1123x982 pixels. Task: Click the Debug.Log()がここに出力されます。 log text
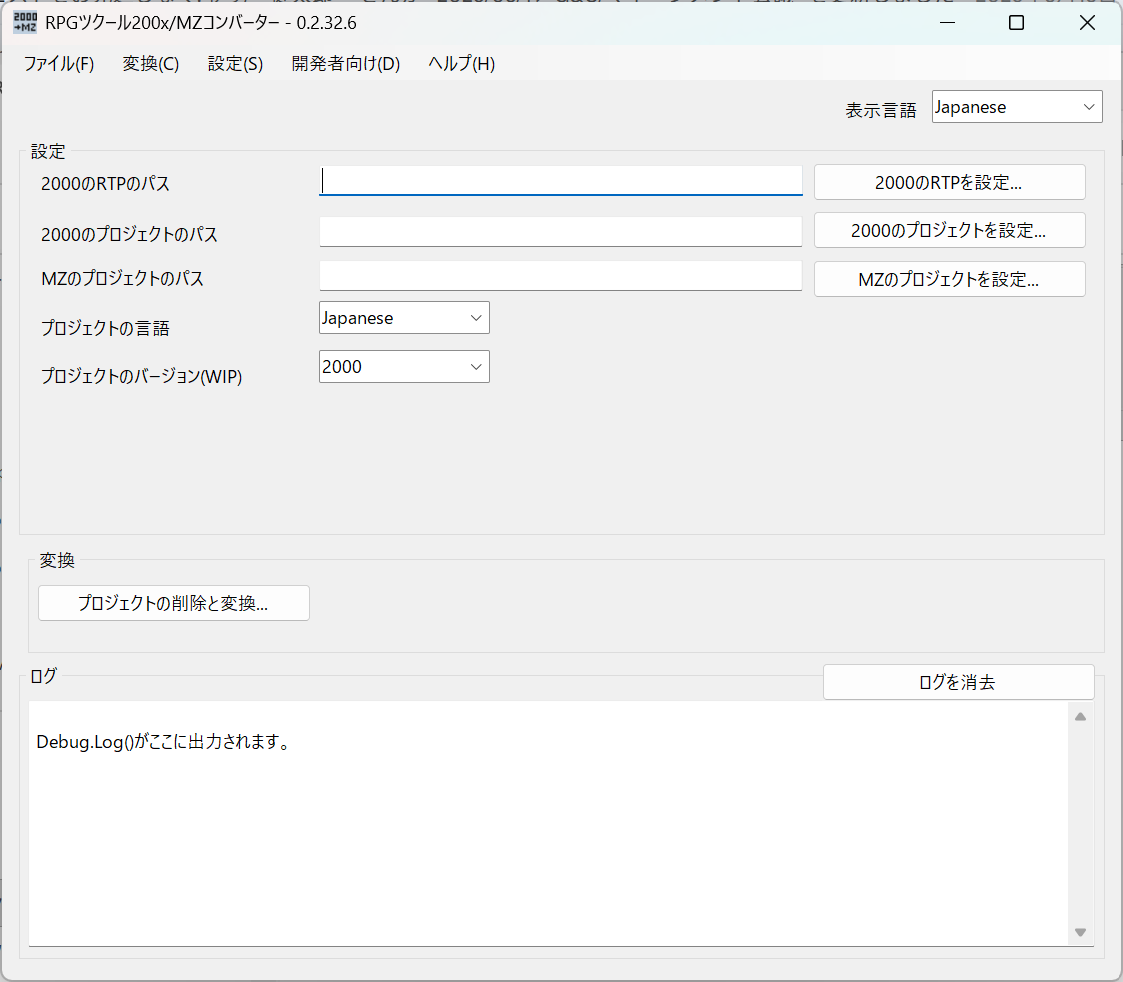click(x=164, y=741)
